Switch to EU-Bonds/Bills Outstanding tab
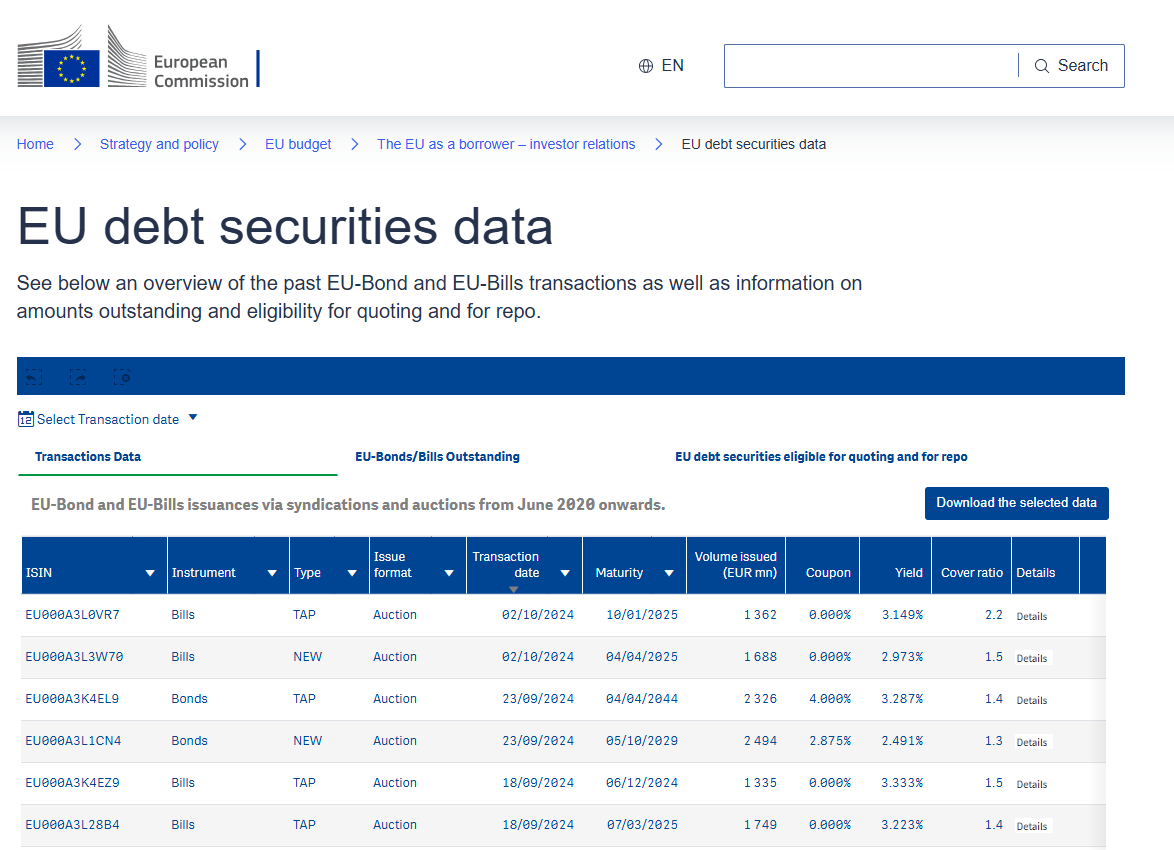 click(437, 456)
